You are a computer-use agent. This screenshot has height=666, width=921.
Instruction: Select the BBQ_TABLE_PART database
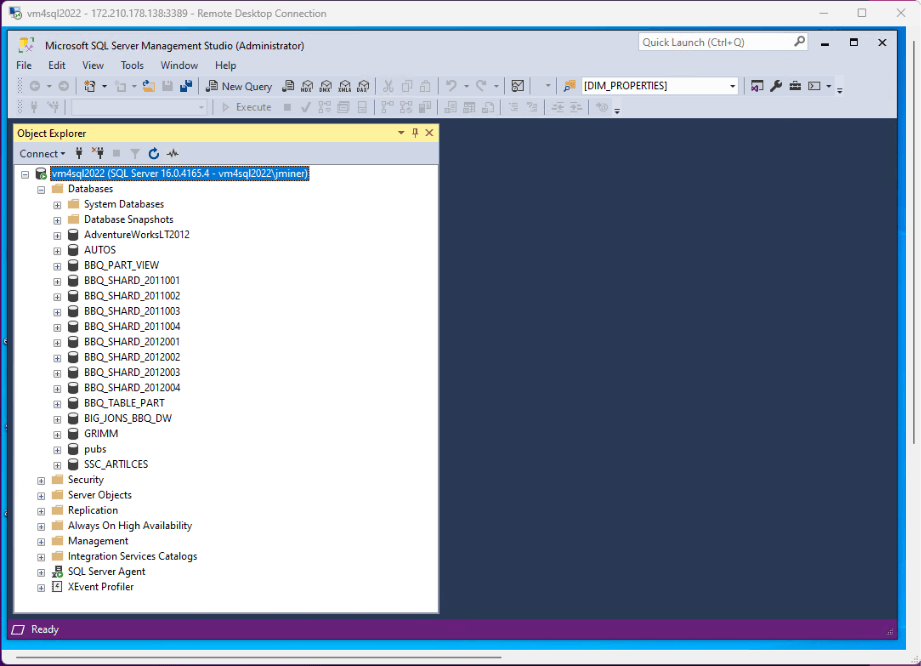(x=124, y=403)
